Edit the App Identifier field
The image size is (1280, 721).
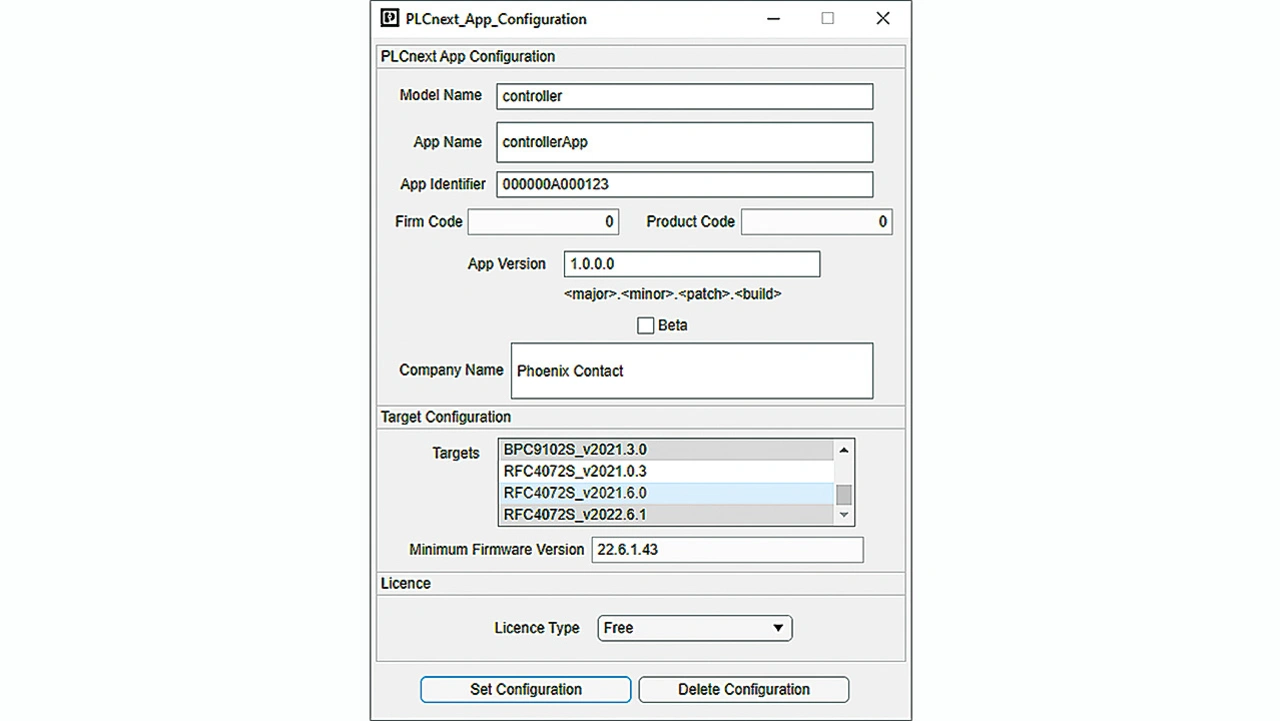click(684, 184)
